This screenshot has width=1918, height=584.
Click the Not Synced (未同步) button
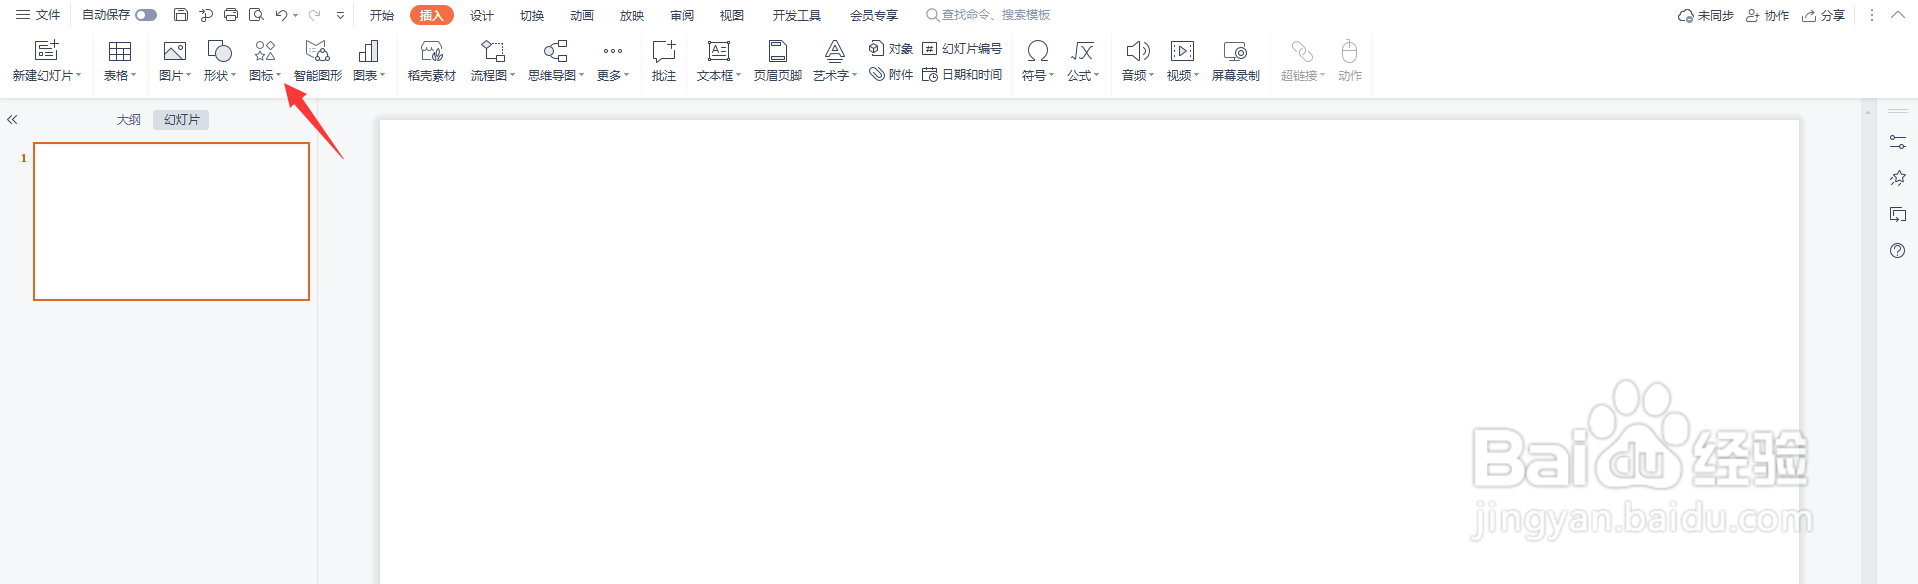[1706, 15]
